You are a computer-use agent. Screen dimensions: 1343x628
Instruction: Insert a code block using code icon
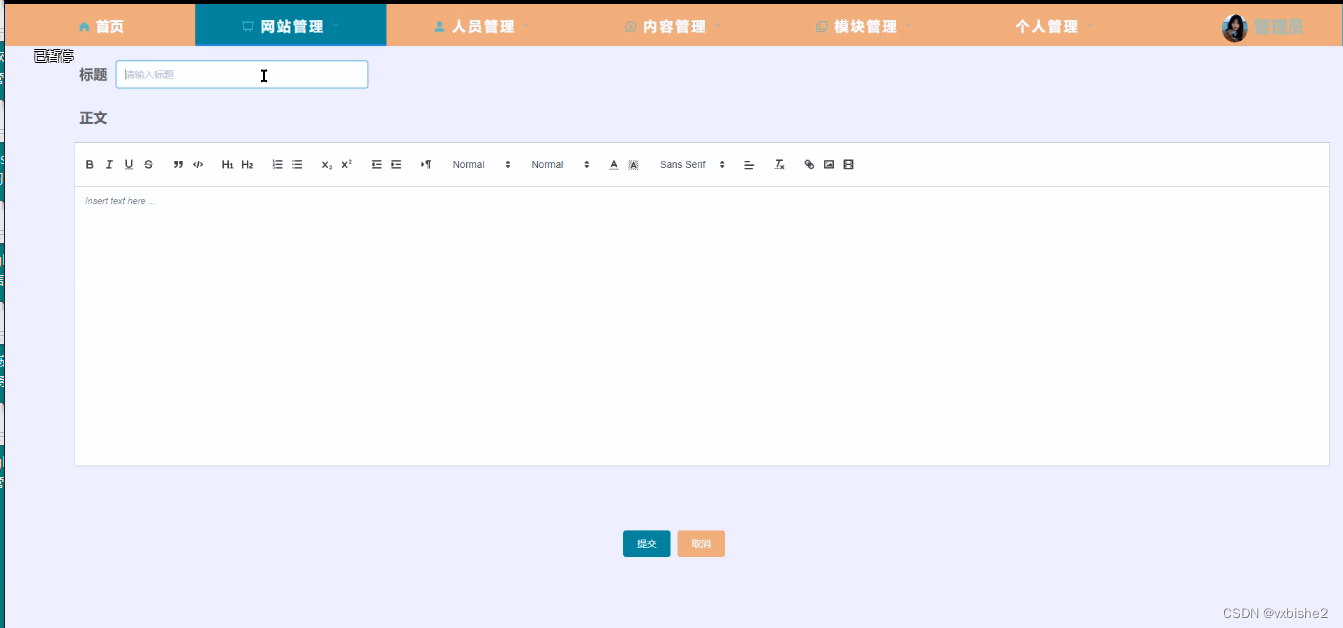coord(198,165)
